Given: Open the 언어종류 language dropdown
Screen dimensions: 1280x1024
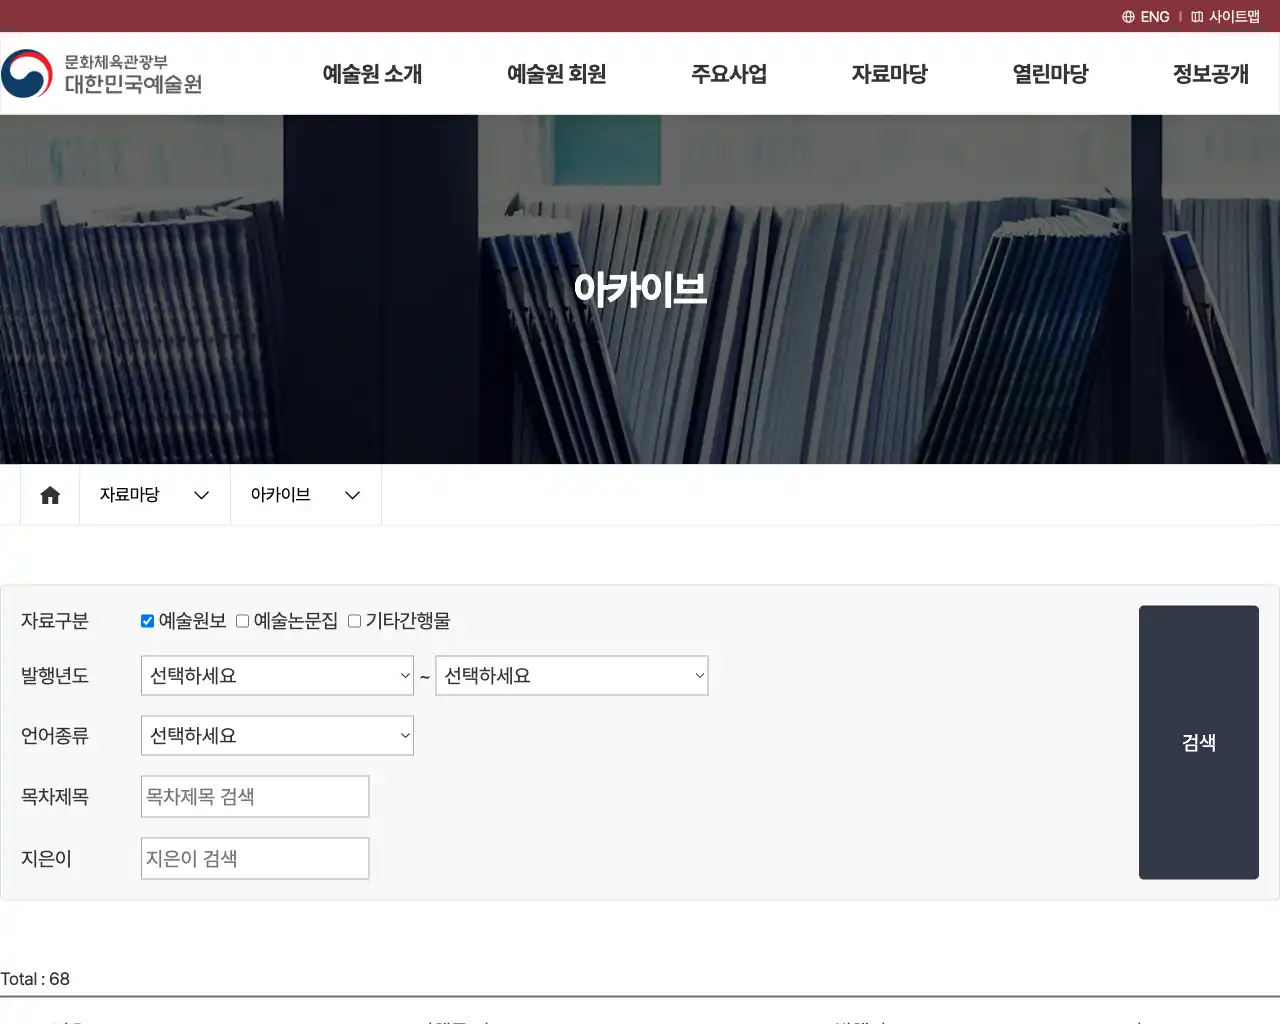Looking at the screenshot, I should (x=277, y=735).
